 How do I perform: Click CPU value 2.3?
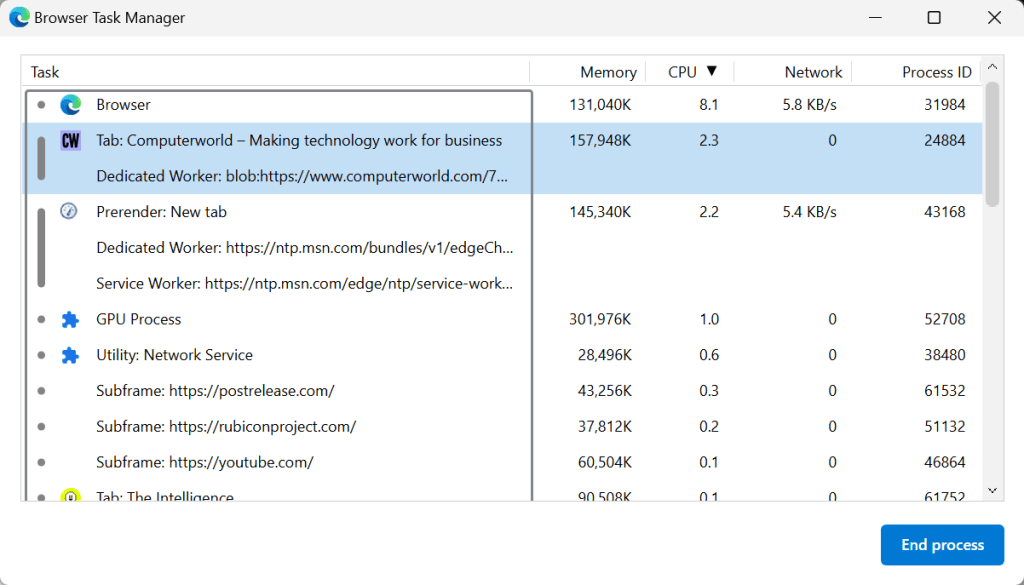click(x=709, y=140)
